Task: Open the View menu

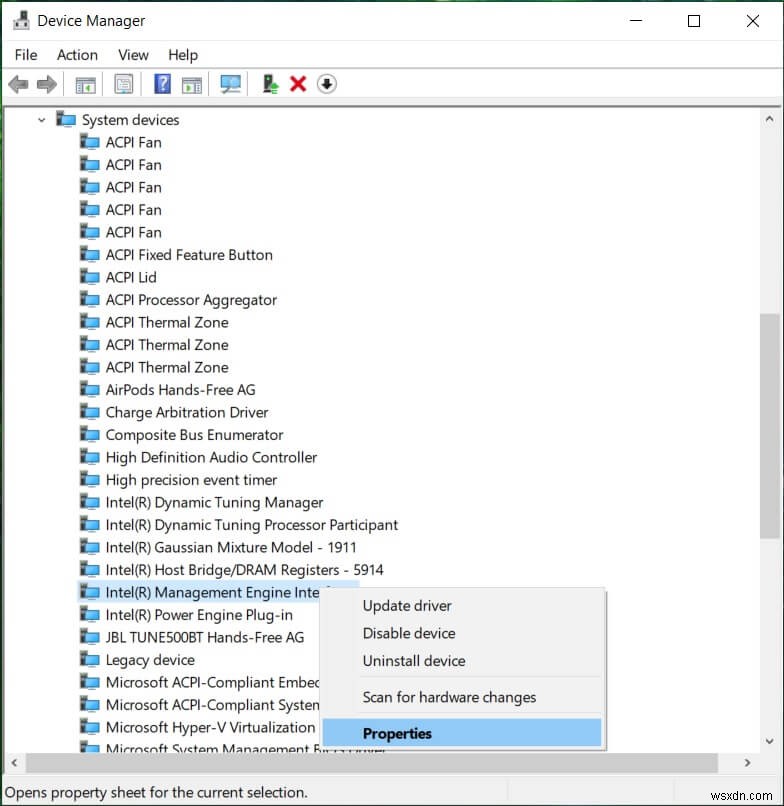Action: tap(133, 55)
